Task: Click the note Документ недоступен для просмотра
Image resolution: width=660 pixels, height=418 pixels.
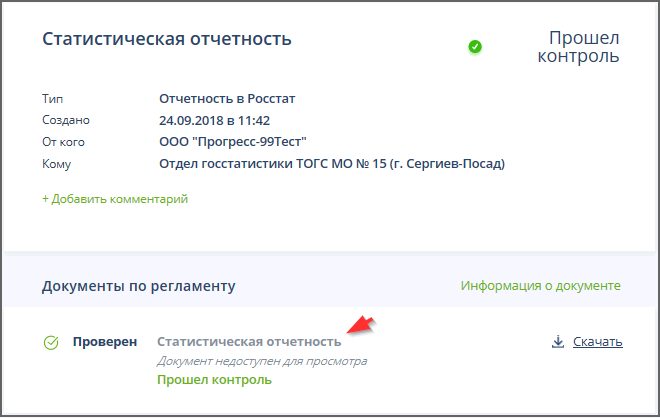Action: [x=262, y=361]
